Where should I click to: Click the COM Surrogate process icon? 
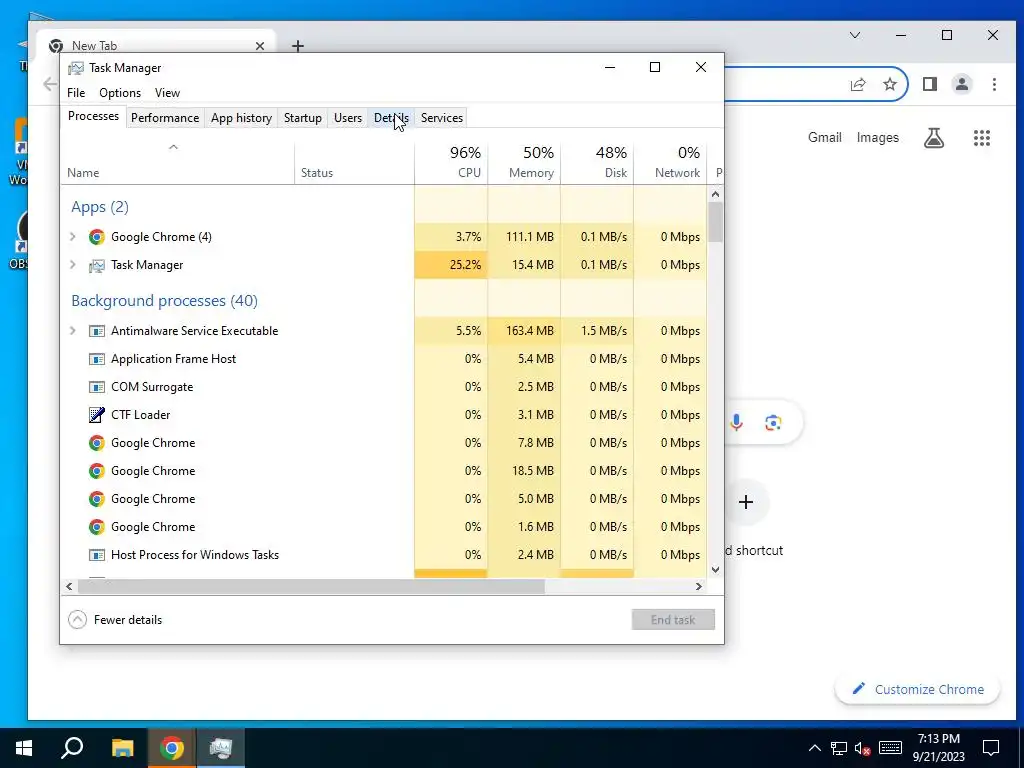tap(97, 387)
